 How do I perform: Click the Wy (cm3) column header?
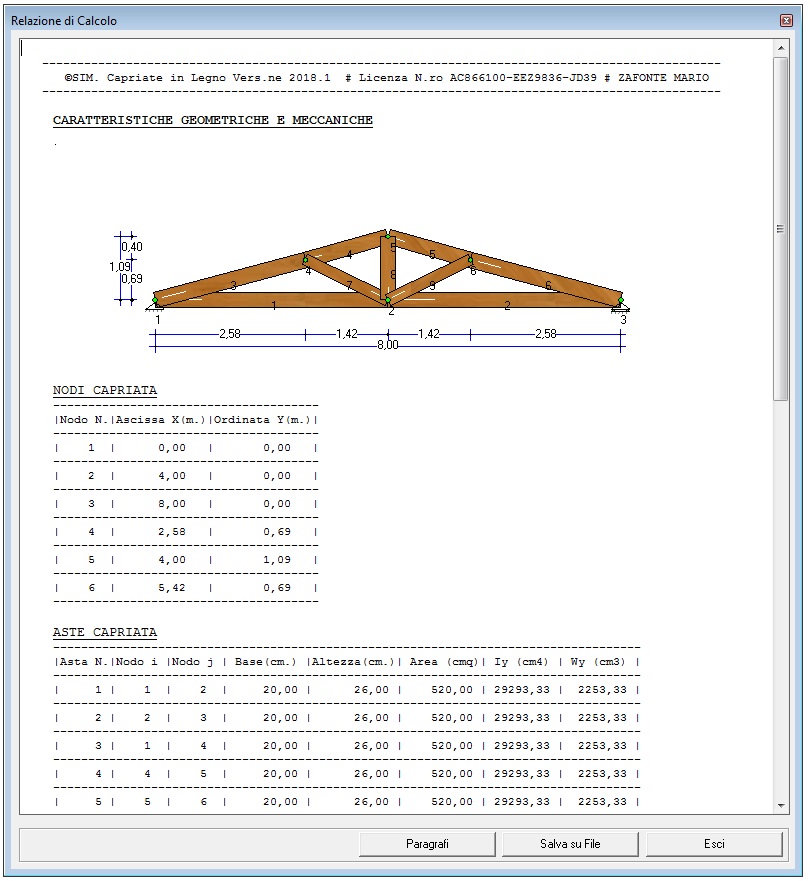click(598, 662)
